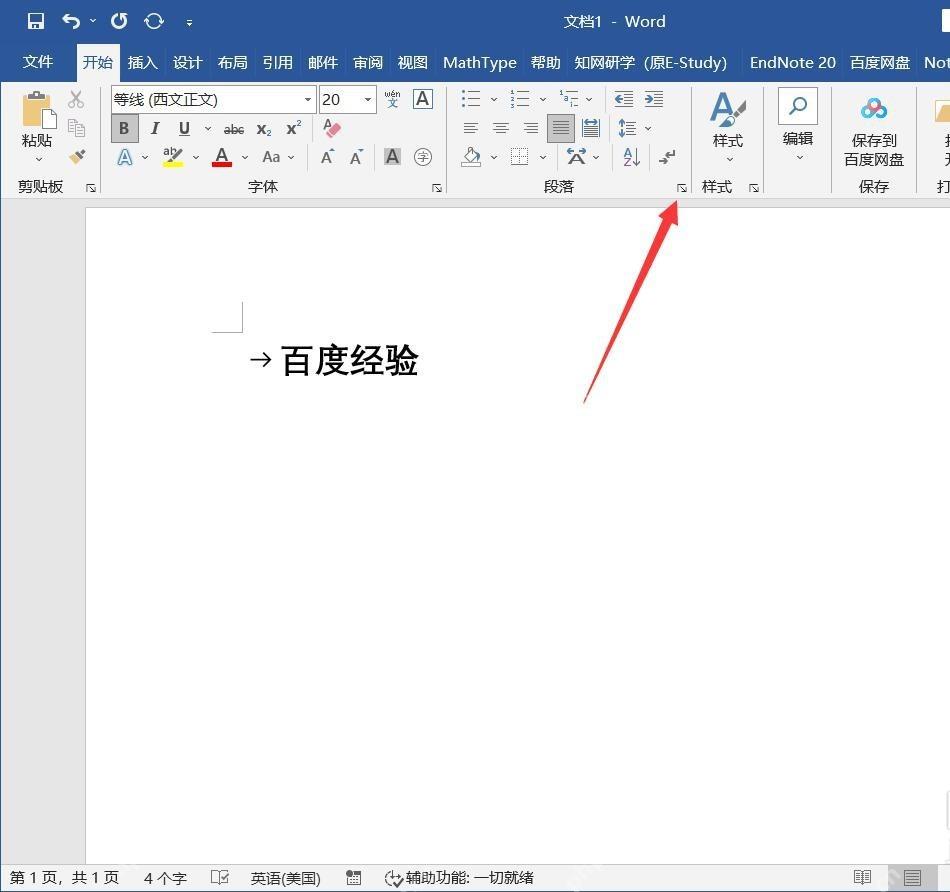Open the font dialog launcher next to 字体

(437, 188)
